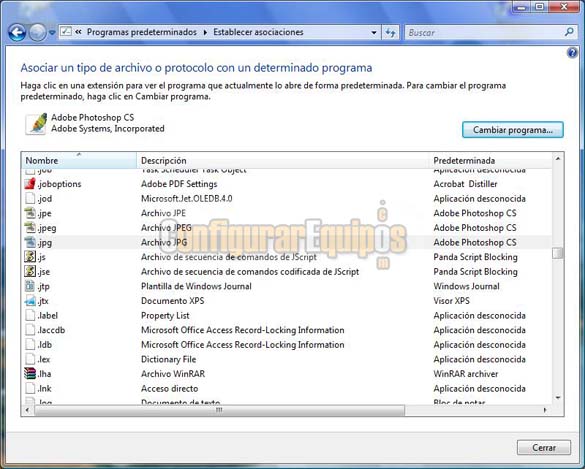Click Panda Script Blocking in the .js row
585x469 pixels.
[475, 257]
